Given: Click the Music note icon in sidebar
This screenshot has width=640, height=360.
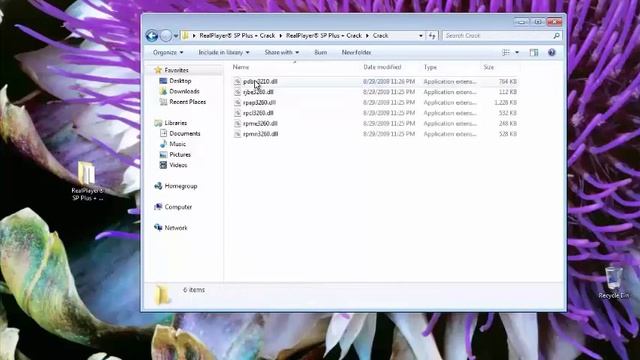Looking at the screenshot, I should pos(163,144).
